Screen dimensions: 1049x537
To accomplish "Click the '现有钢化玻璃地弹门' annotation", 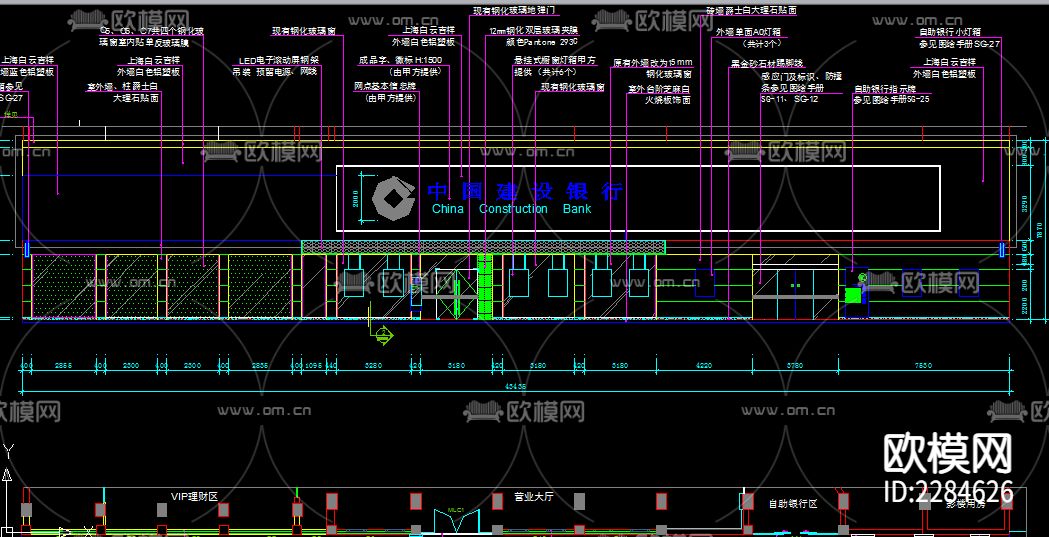I will 513,11.
